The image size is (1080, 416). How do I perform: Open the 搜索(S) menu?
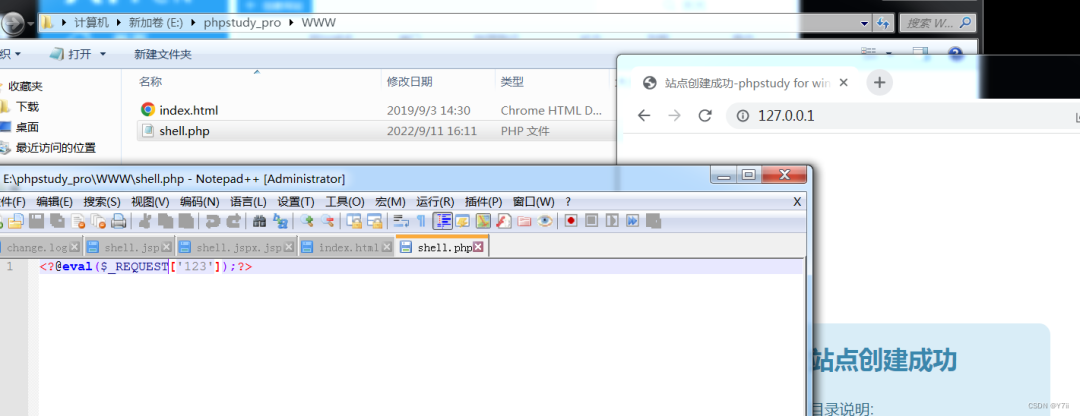(x=102, y=202)
